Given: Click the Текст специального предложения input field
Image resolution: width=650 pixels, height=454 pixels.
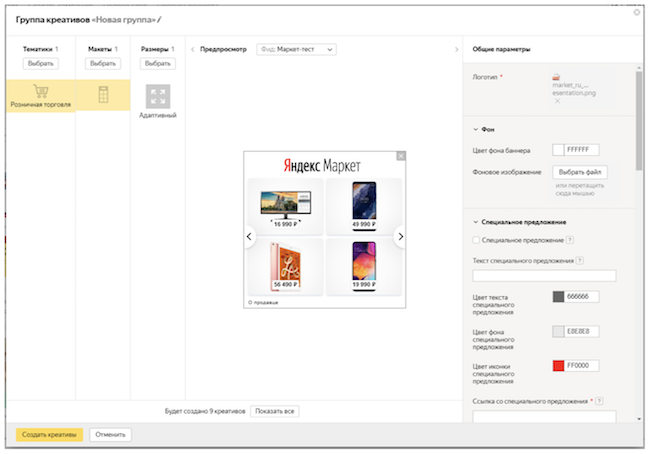Looking at the screenshot, I should tap(544, 276).
